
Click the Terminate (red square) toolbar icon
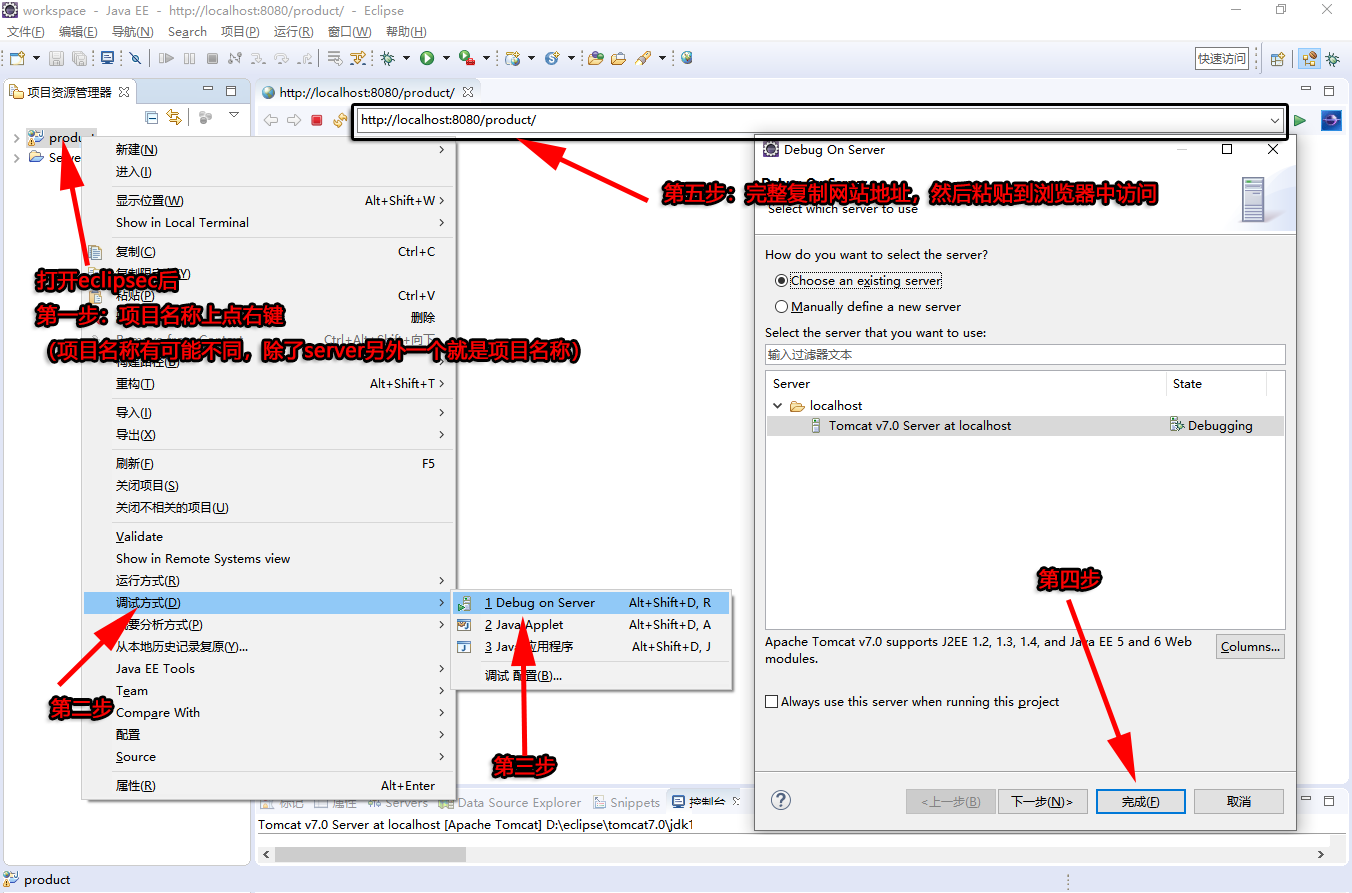(x=211, y=58)
